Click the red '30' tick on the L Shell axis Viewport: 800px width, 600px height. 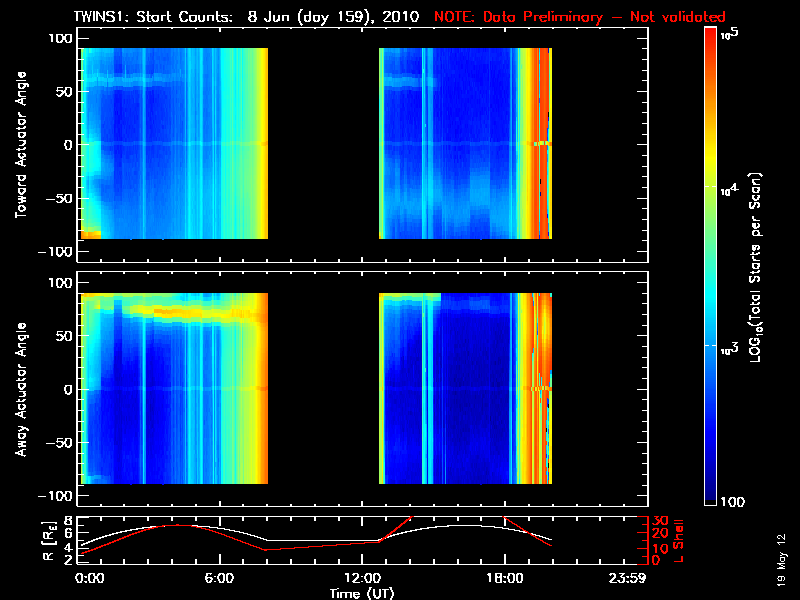(x=660, y=521)
